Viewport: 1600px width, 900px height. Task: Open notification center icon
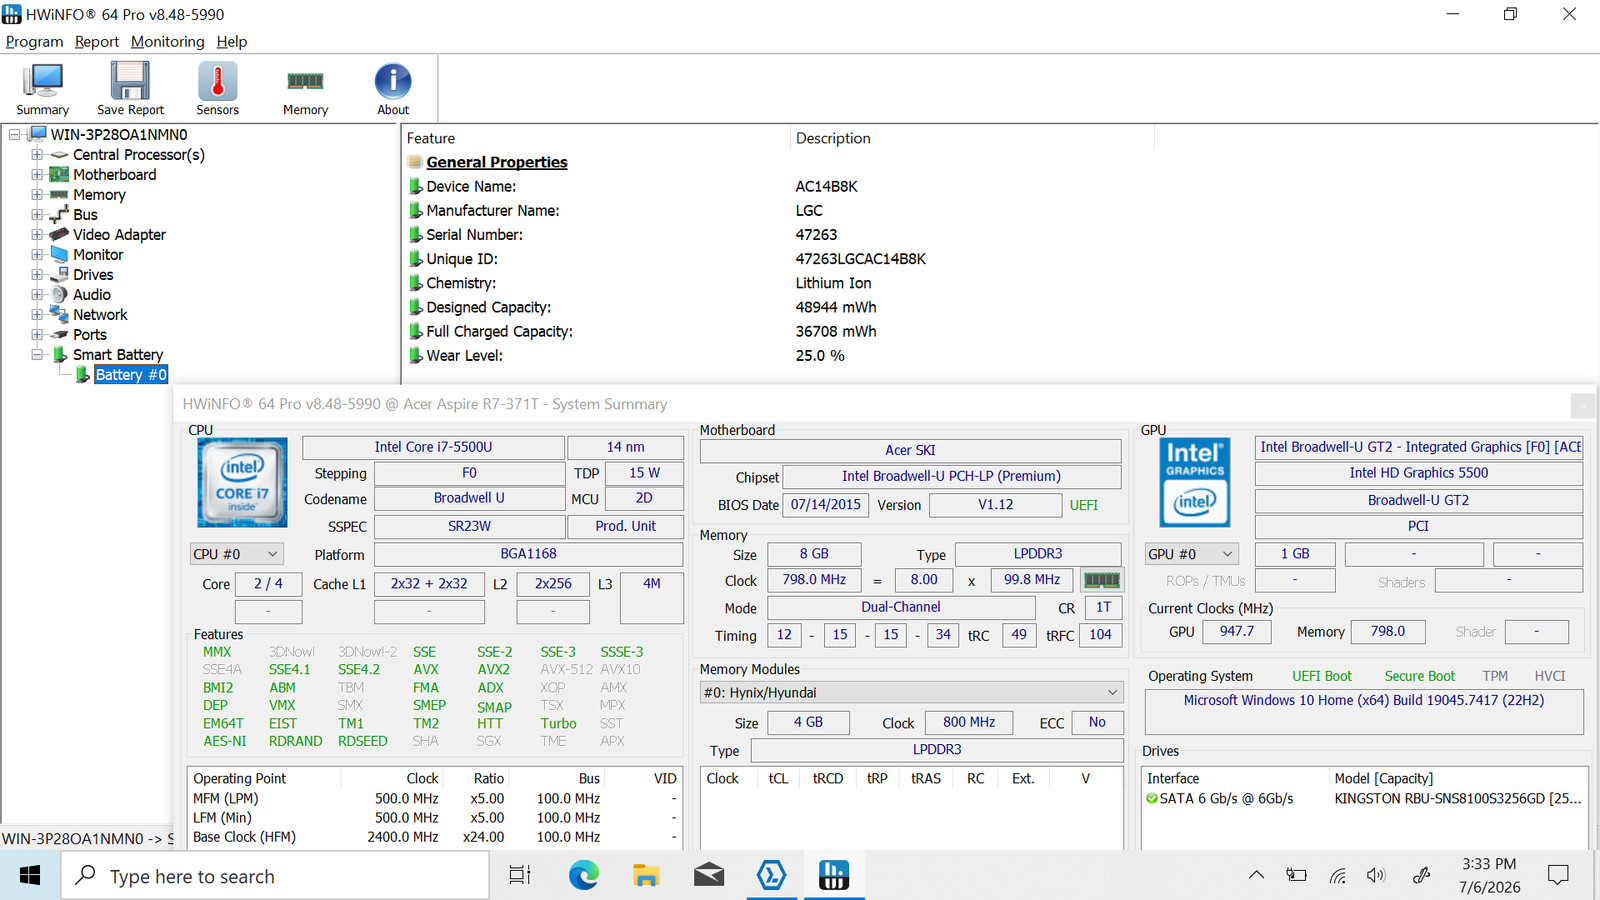pos(1558,876)
